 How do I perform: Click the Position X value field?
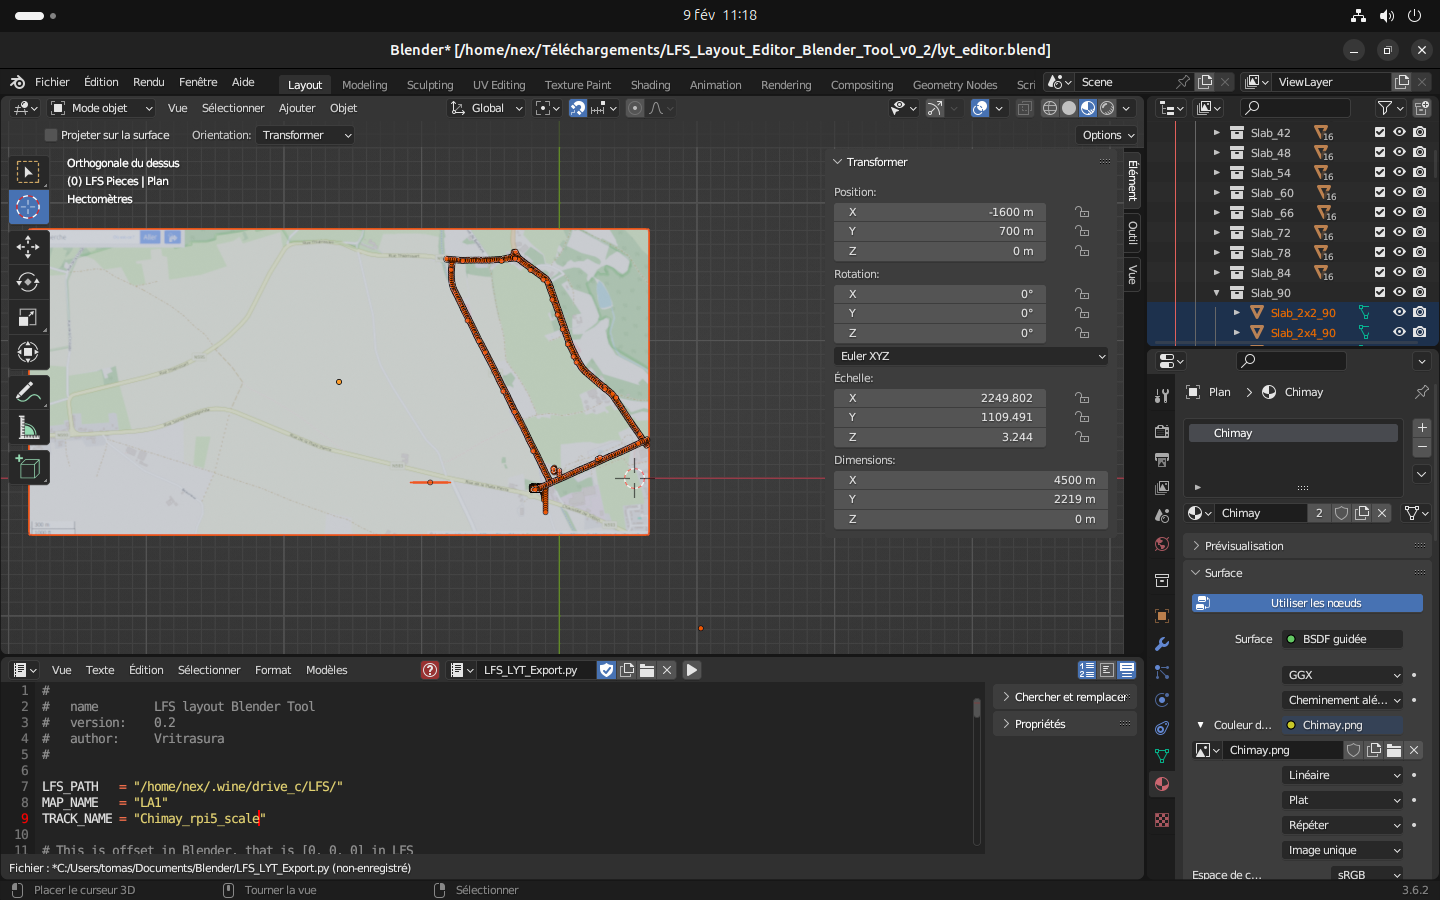point(940,212)
